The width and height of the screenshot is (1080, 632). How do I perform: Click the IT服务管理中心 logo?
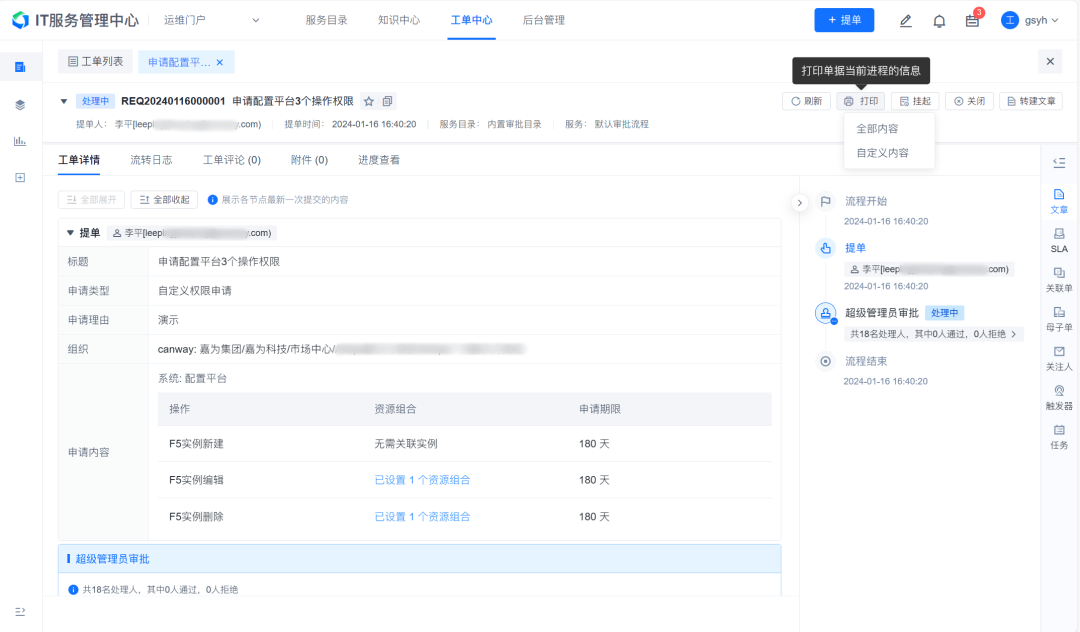tap(76, 20)
